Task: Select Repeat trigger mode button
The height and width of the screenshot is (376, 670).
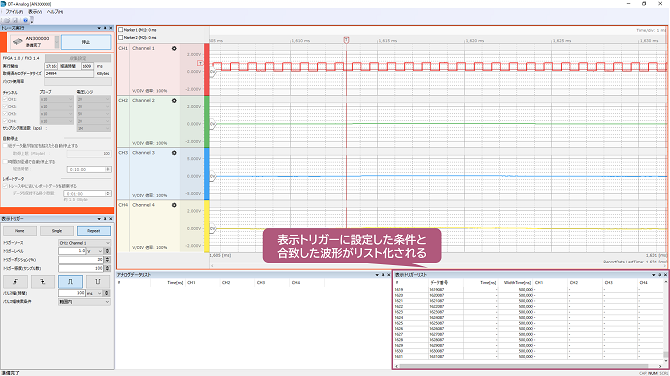Action: (94, 231)
